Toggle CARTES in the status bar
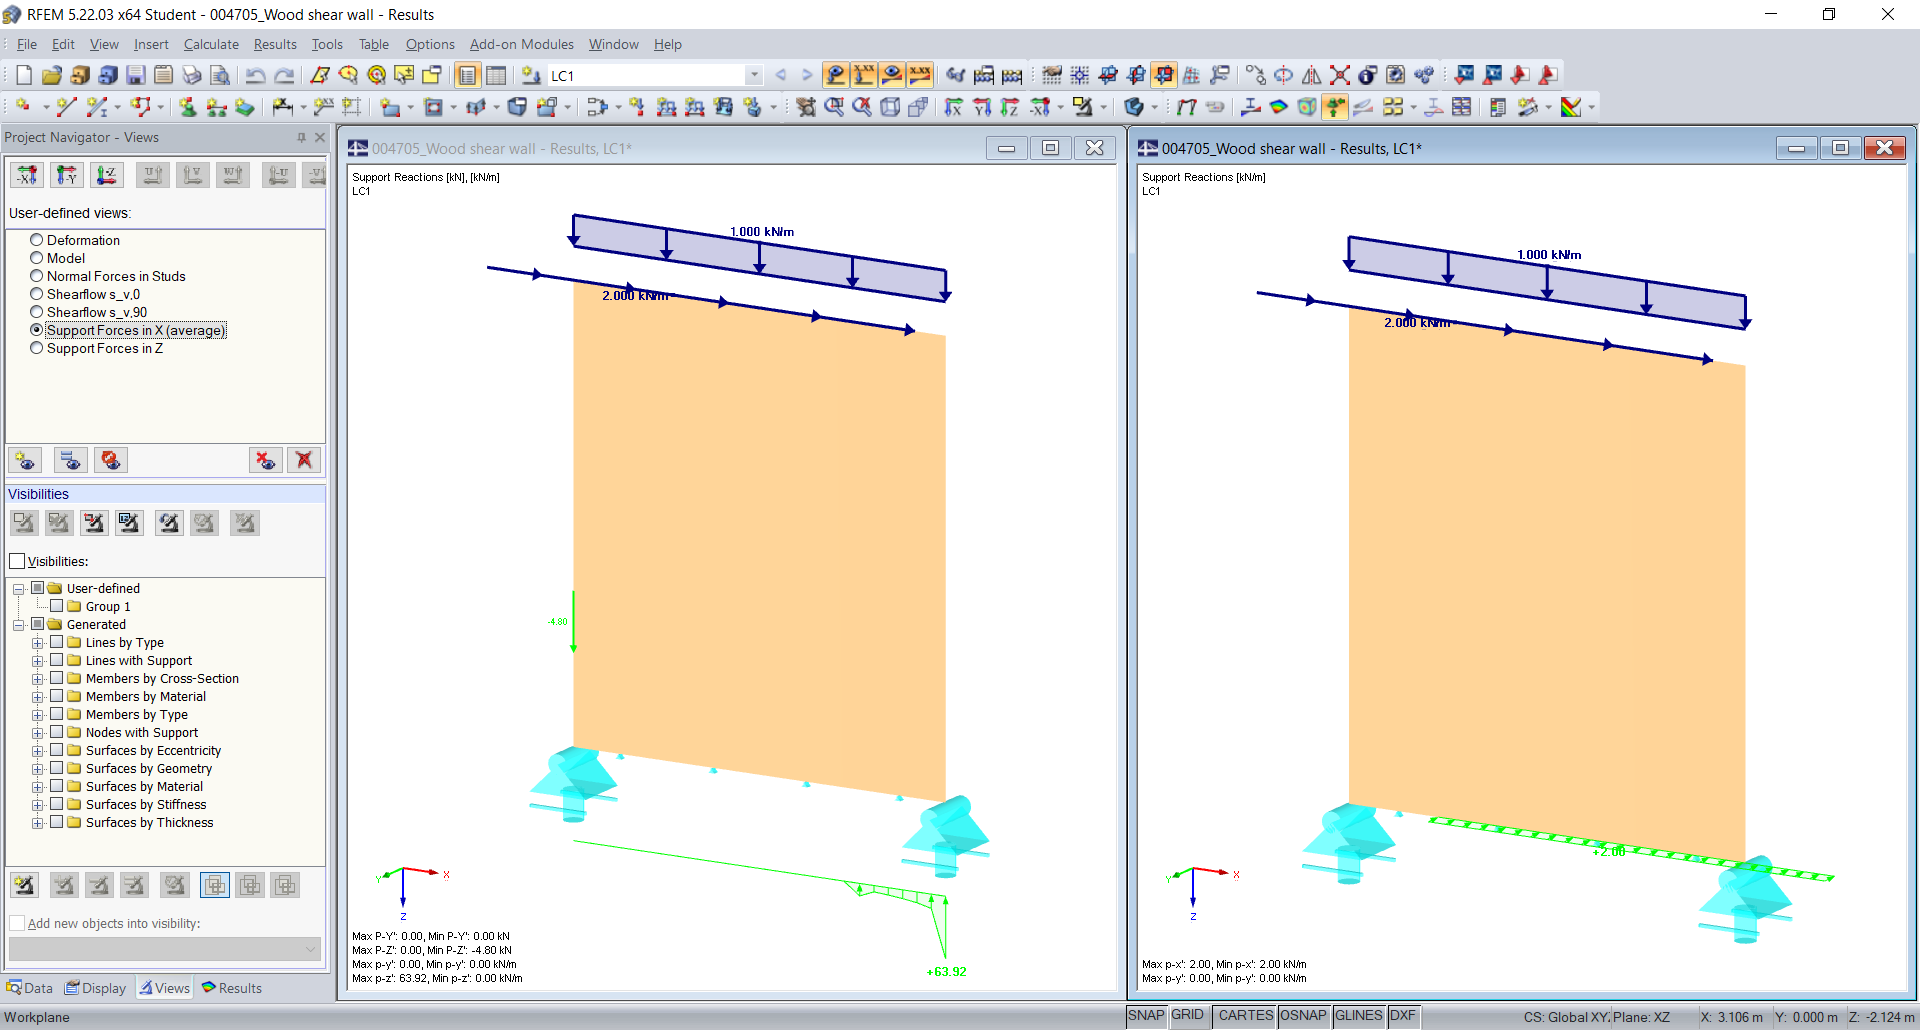This screenshot has width=1920, height=1030. (x=1246, y=1016)
